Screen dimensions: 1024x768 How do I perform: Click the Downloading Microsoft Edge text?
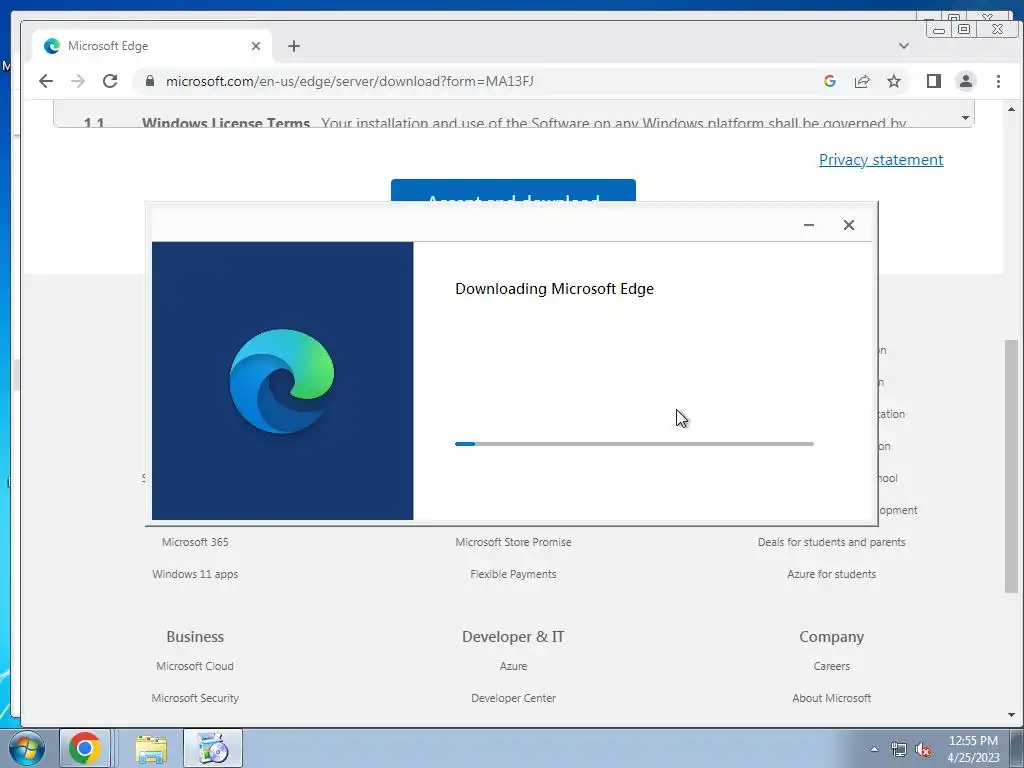[554, 289]
